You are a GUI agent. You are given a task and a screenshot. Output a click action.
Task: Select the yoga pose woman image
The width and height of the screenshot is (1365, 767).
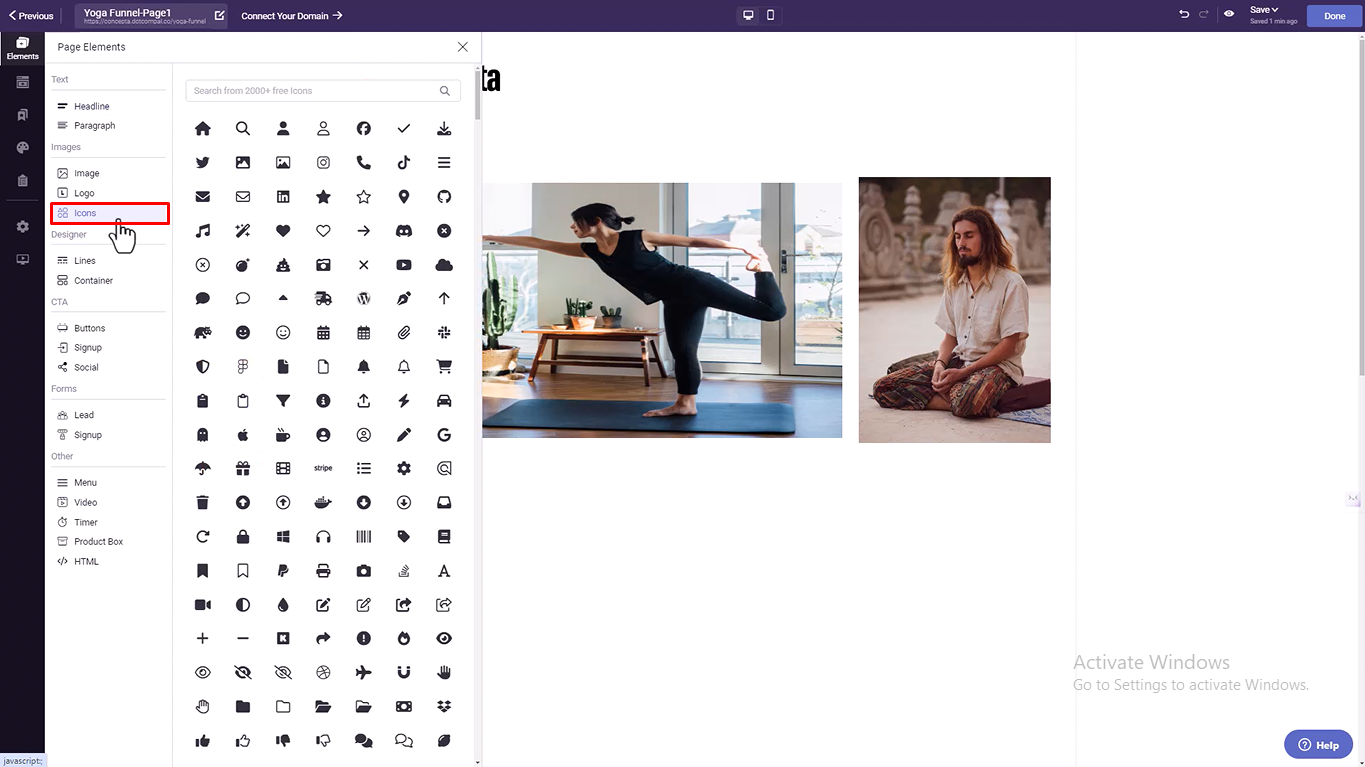pyautogui.click(x=662, y=310)
